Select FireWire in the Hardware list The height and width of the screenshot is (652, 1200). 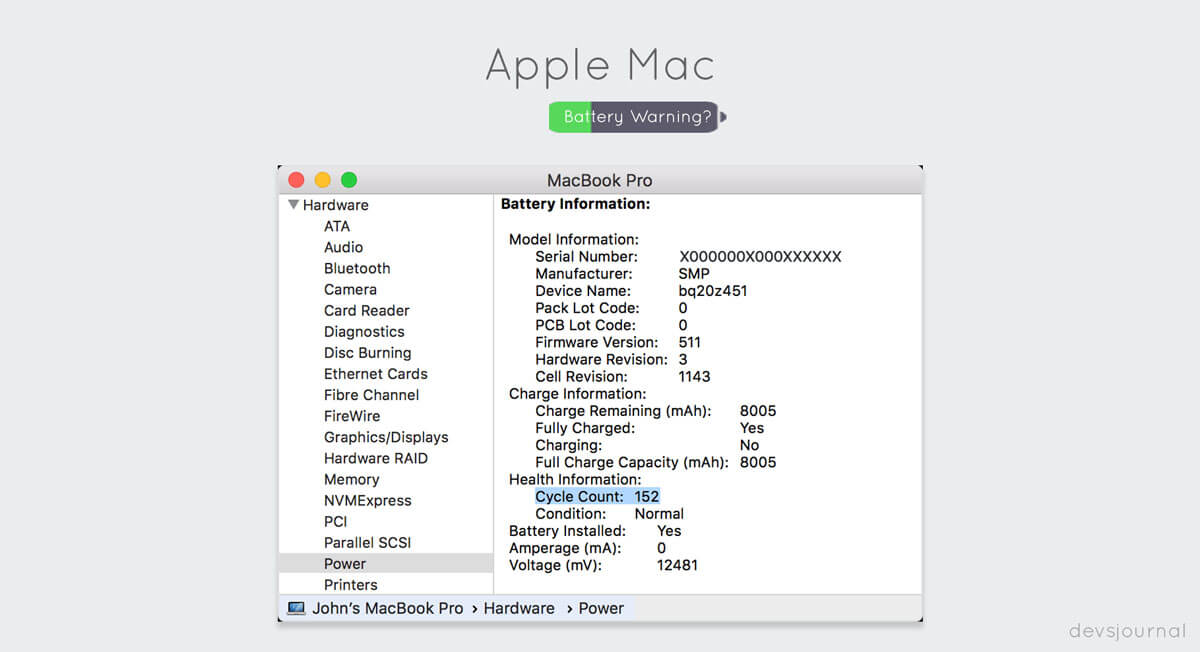pyautogui.click(x=351, y=415)
